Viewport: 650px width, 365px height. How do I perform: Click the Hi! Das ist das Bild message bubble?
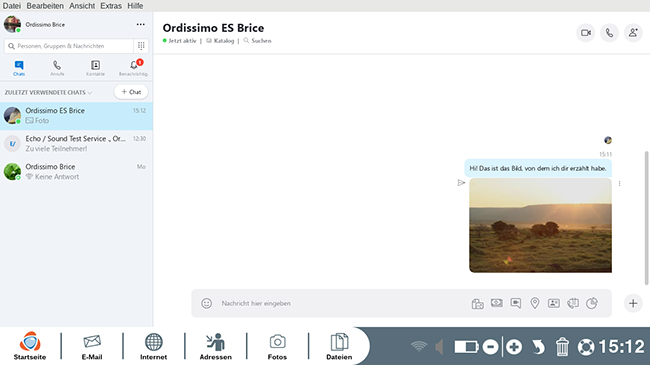[538, 168]
